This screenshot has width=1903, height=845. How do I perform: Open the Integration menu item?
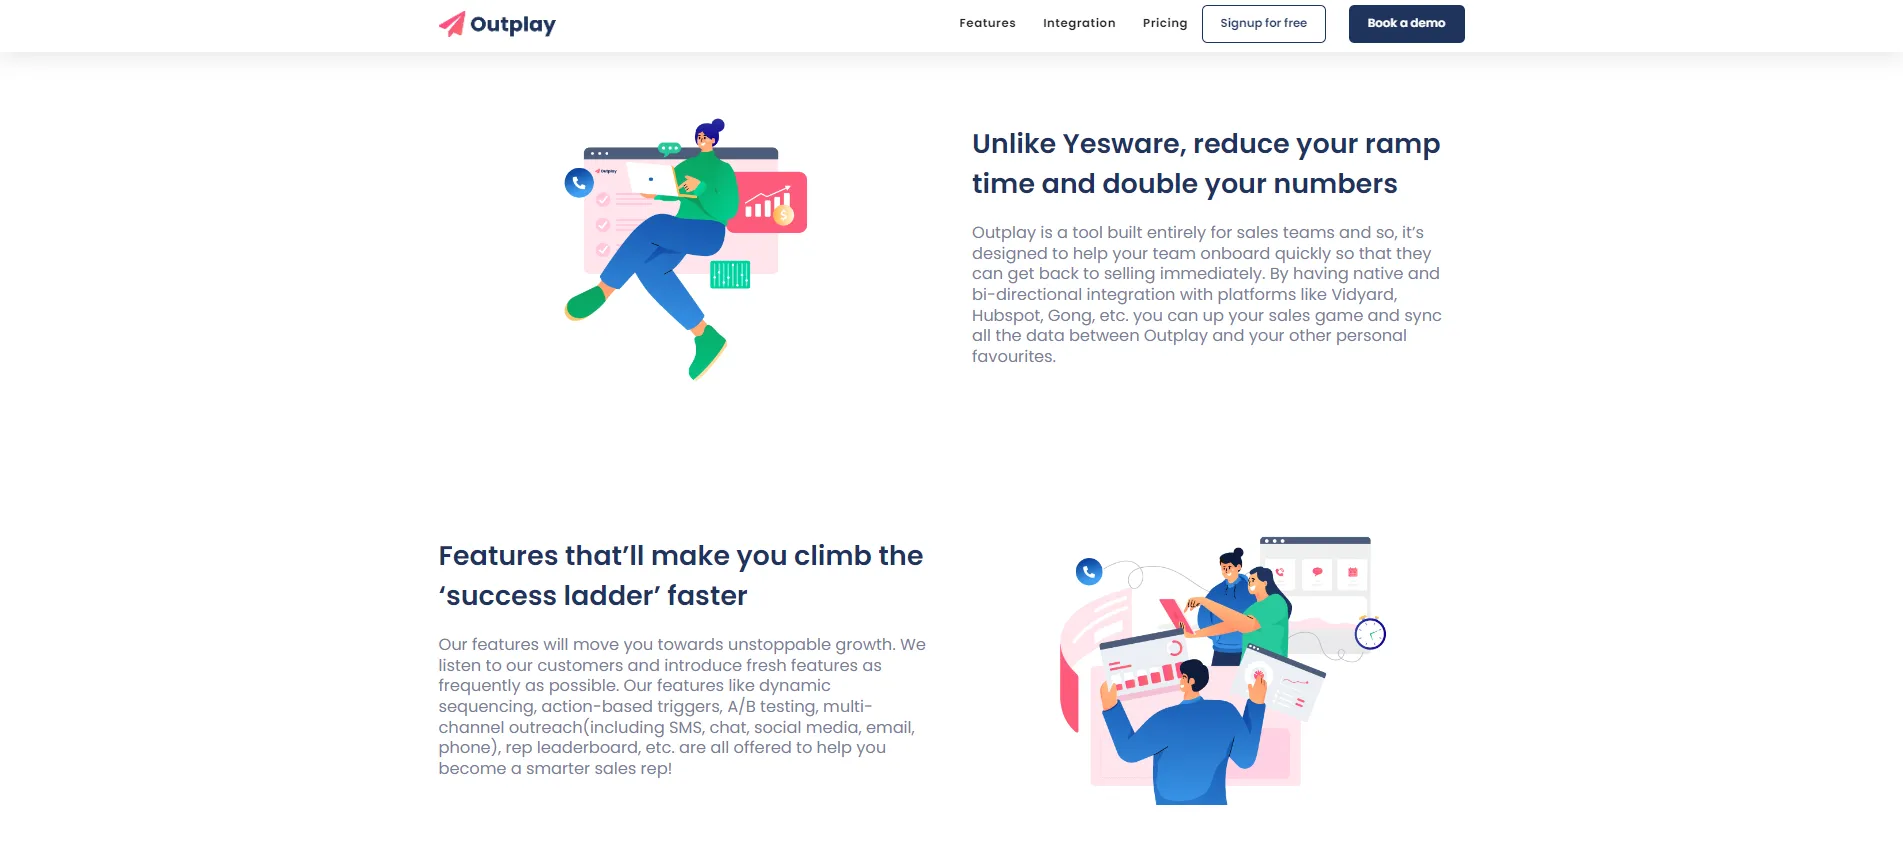pos(1079,23)
